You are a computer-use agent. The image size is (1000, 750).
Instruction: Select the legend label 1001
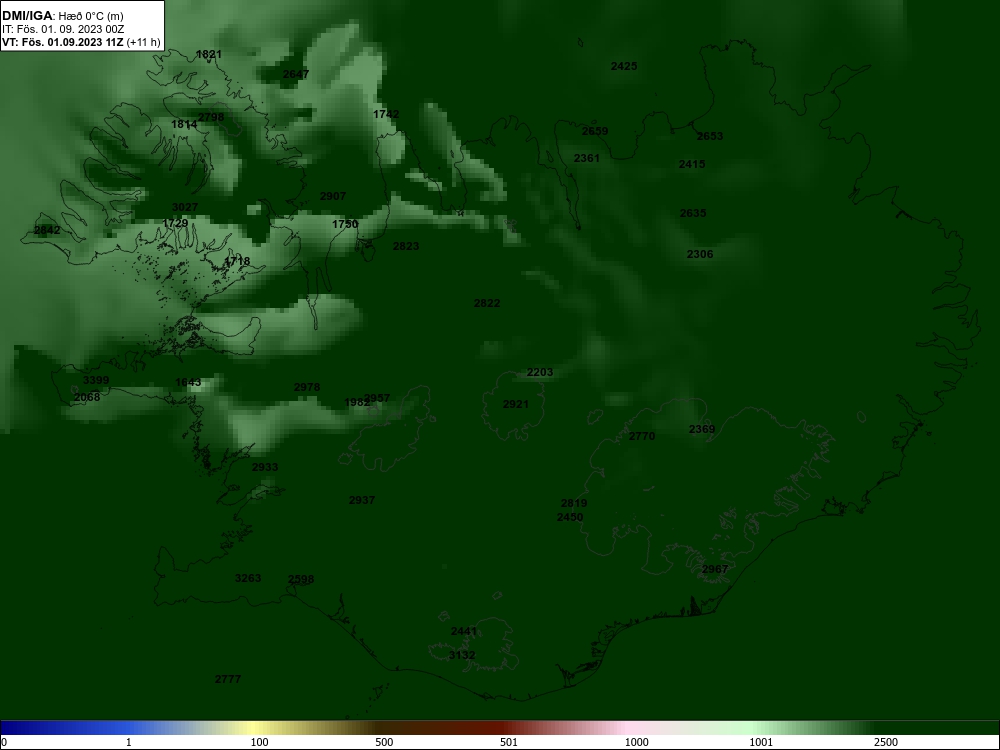tap(761, 742)
